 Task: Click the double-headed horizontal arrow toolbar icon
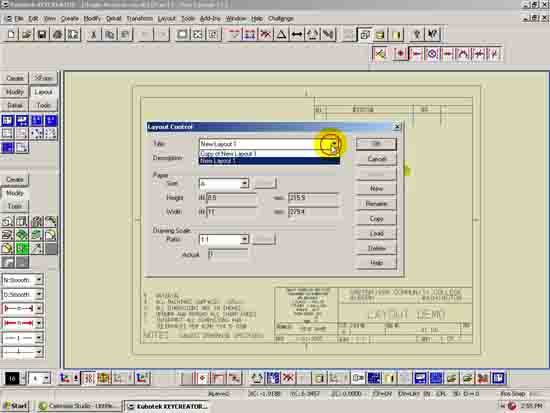pos(297,34)
